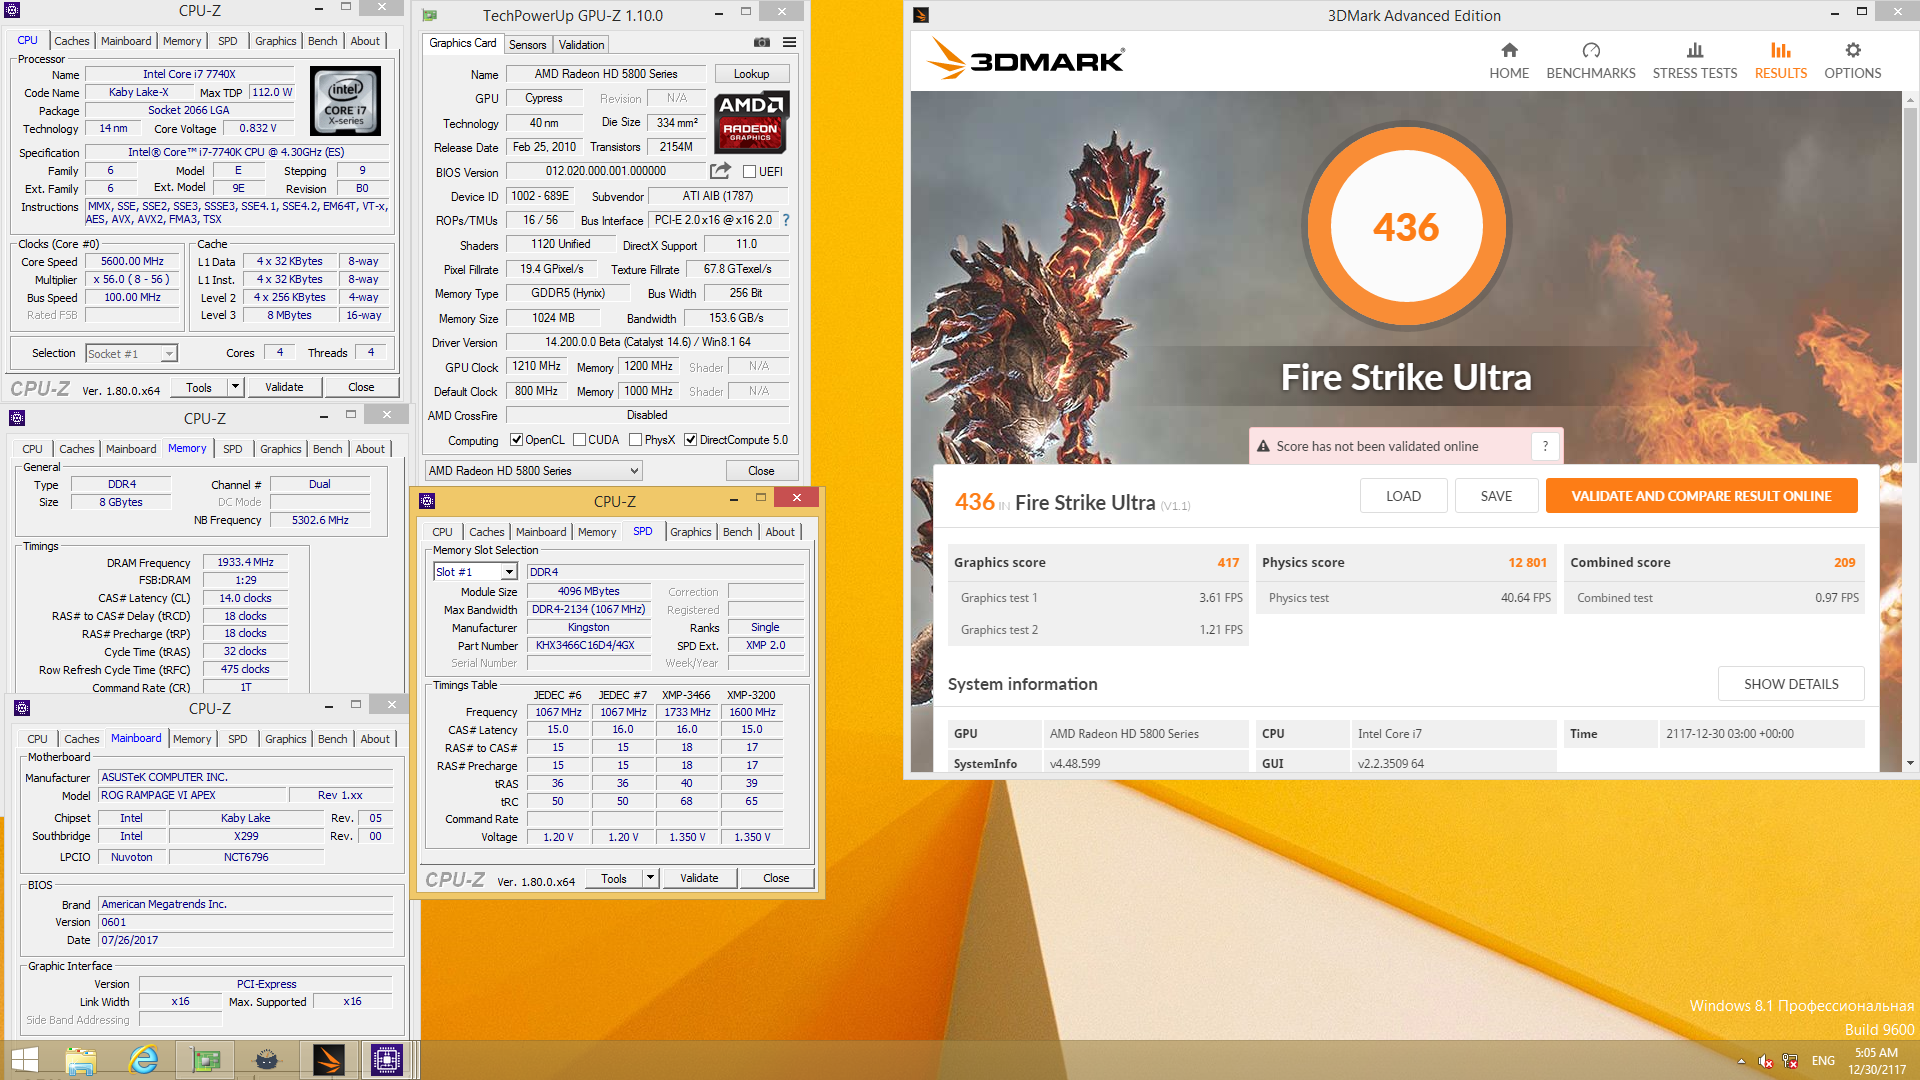Open 3DMark Home icon
The image size is (1920, 1080).
(x=1509, y=50)
